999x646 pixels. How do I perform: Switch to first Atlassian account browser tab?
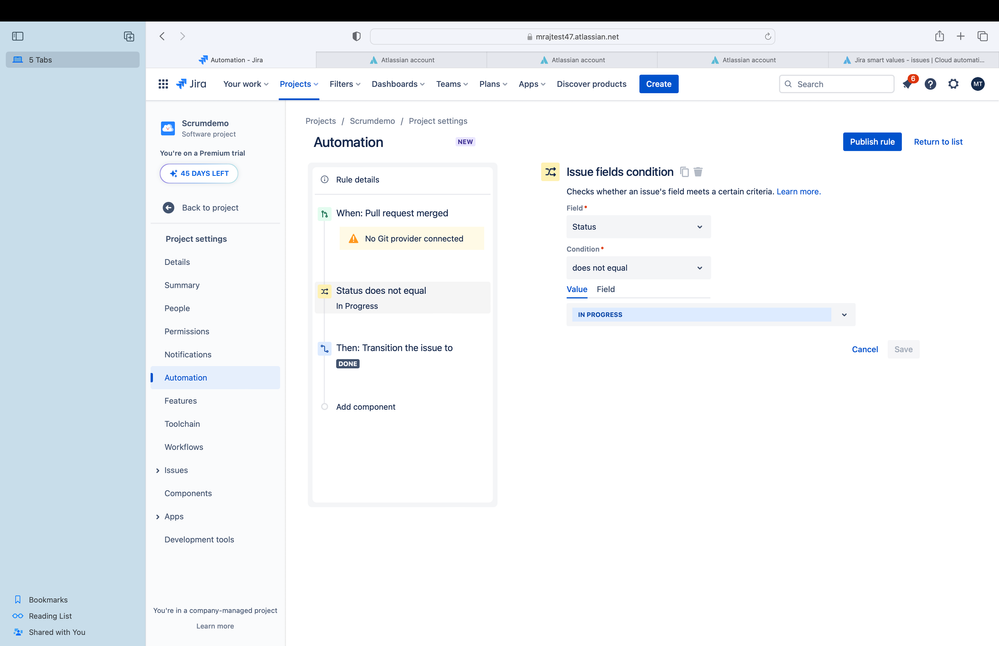click(401, 60)
